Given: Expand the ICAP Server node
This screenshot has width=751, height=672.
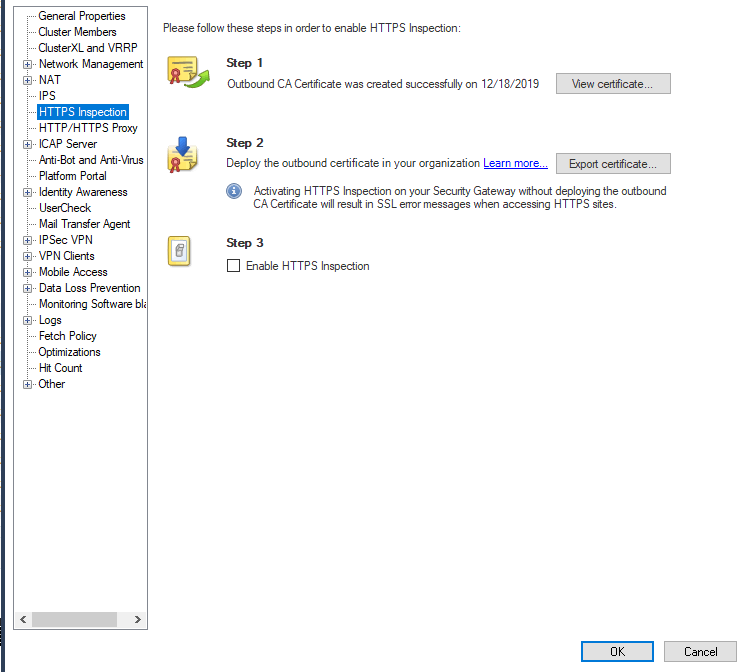Looking at the screenshot, I should point(28,144).
